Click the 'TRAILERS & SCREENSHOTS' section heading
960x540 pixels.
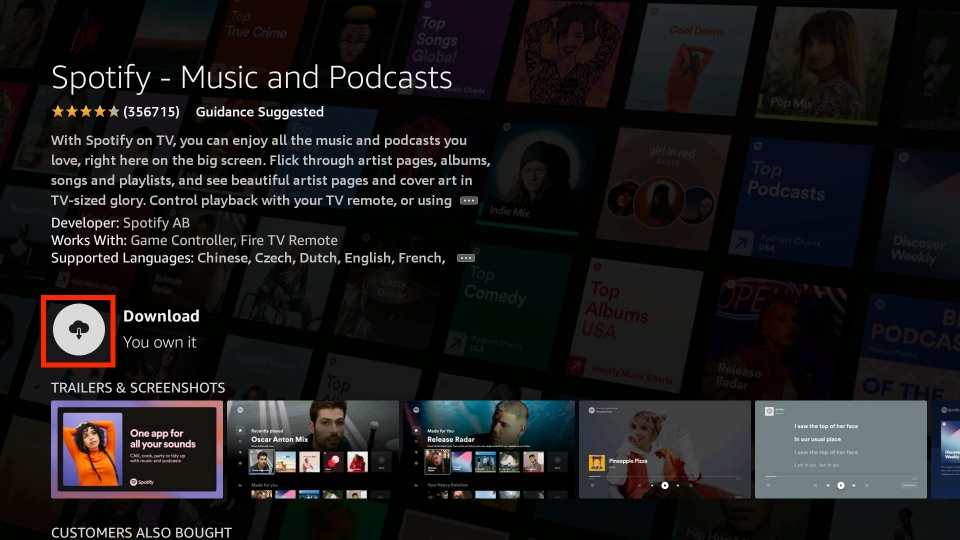[138, 388]
